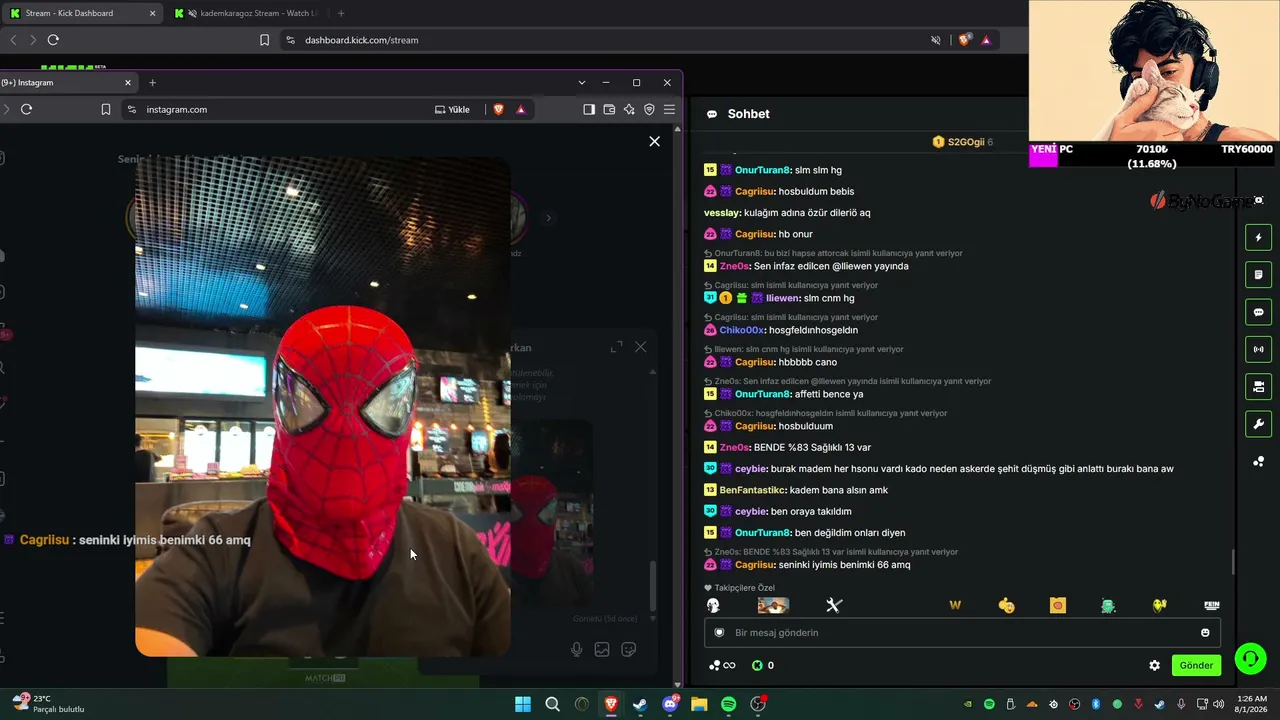1280x720 pixels.
Task: Click the green K points balance
Action: tap(763, 665)
